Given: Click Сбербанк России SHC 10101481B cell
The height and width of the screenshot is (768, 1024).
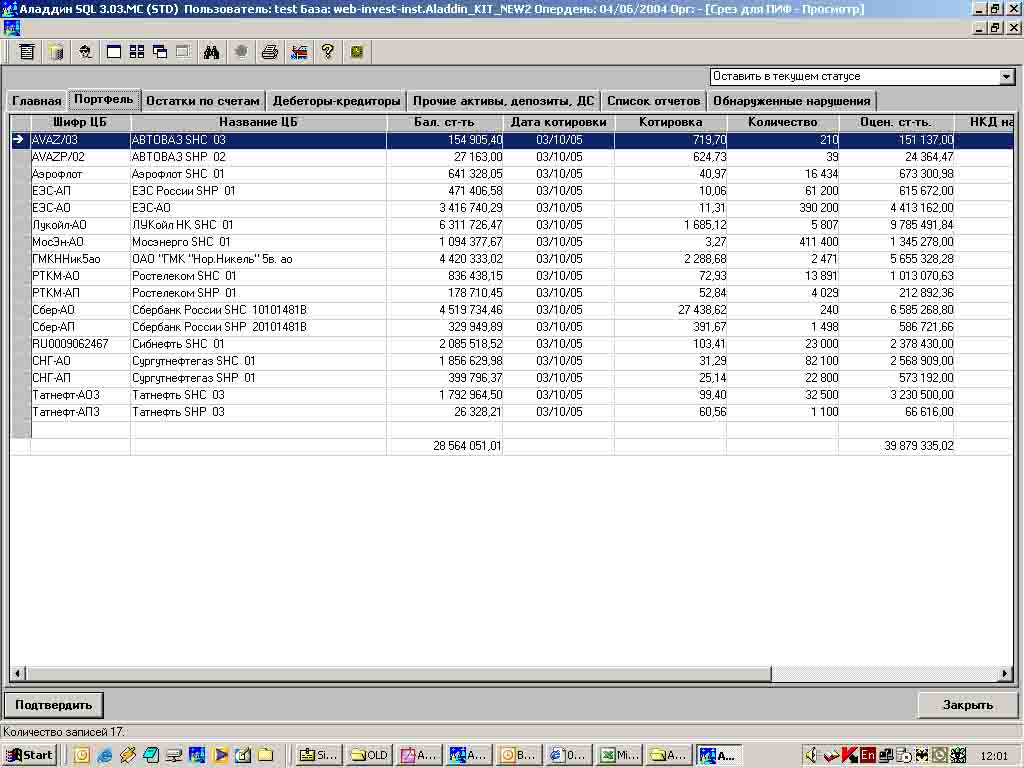Looking at the screenshot, I should click(x=259, y=310).
